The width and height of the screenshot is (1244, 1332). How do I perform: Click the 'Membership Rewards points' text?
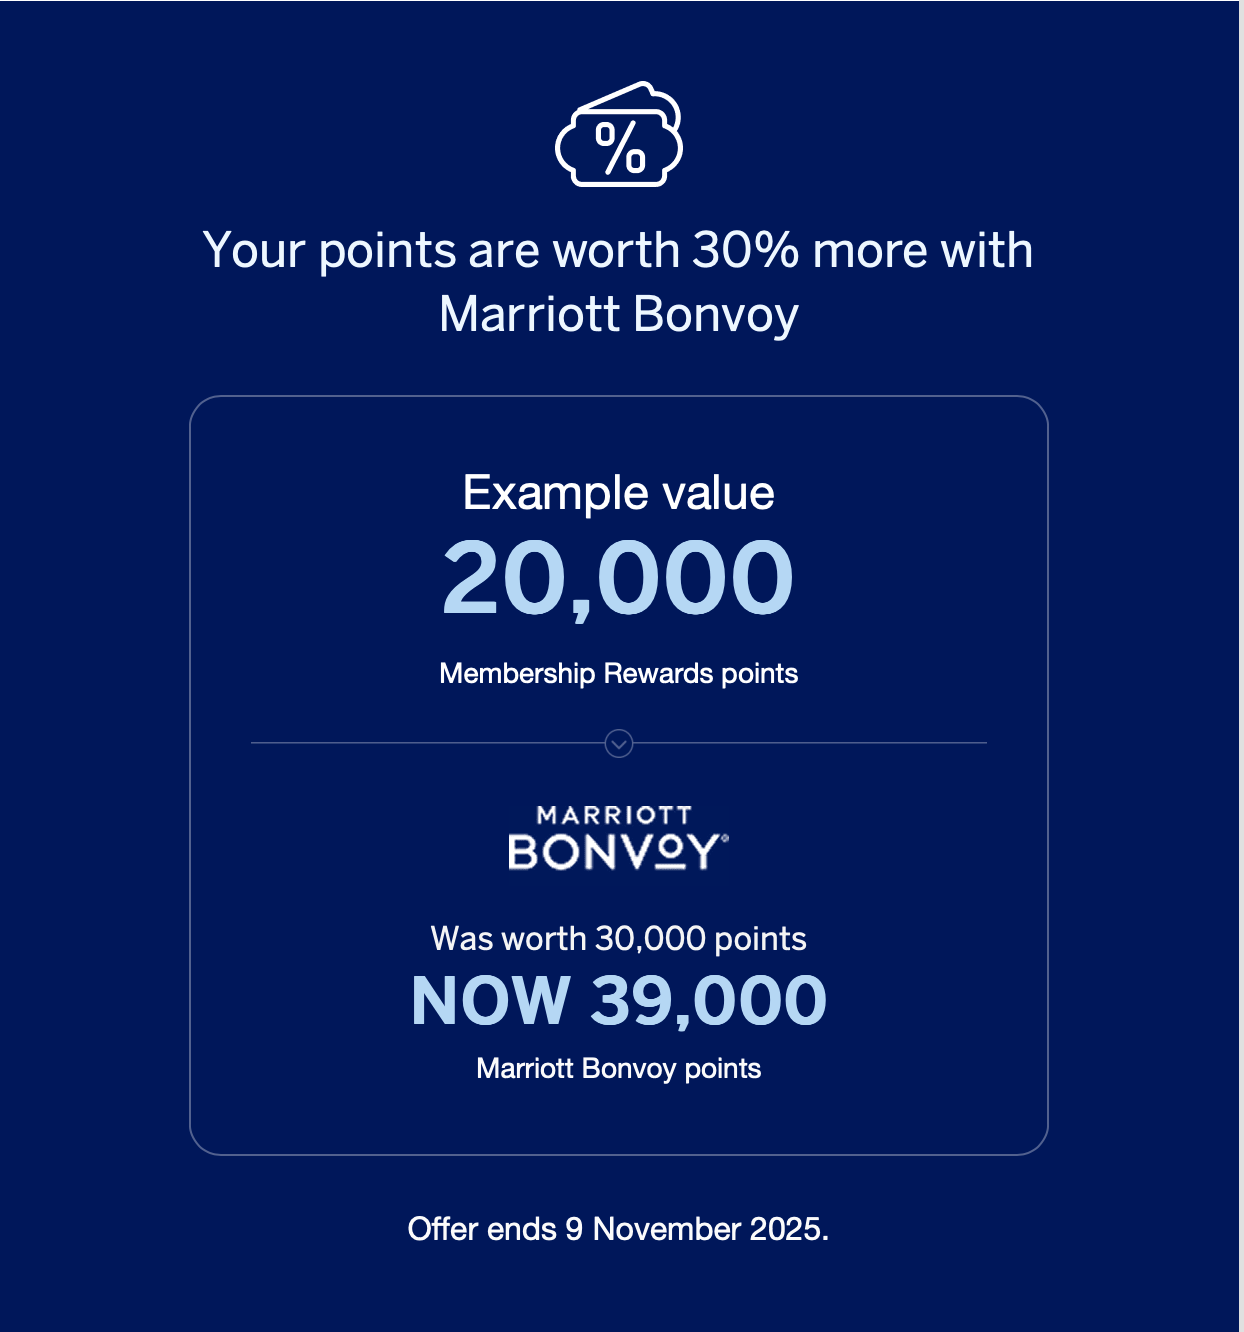point(618,674)
